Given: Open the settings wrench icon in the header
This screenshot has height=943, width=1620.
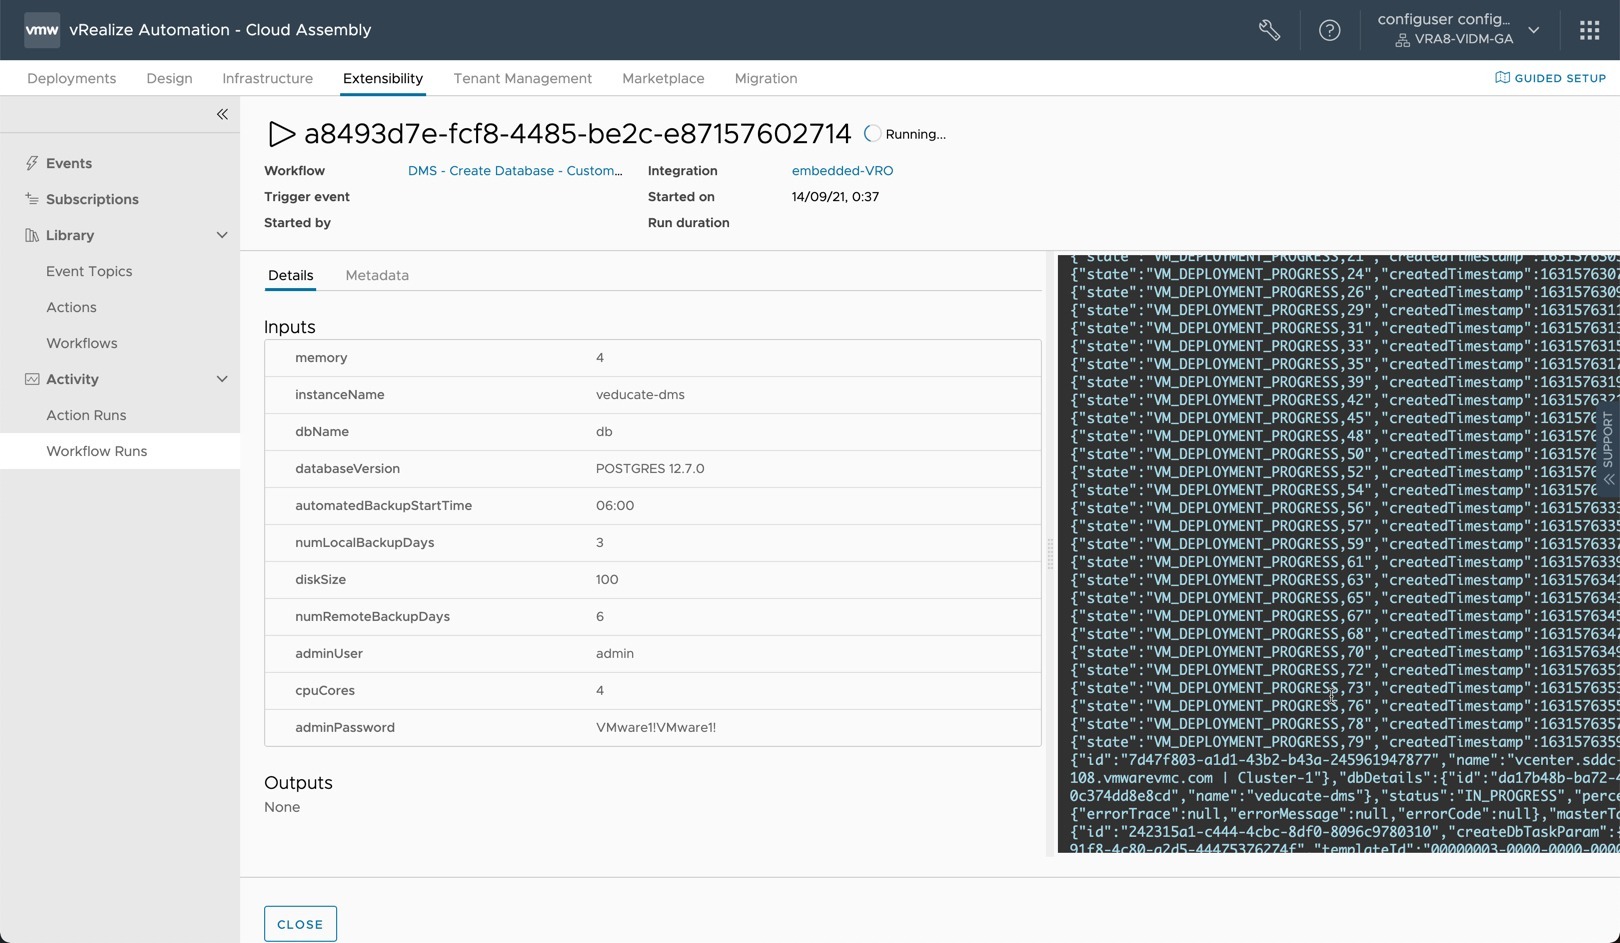Looking at the screenshot, I should [1268, 30].
